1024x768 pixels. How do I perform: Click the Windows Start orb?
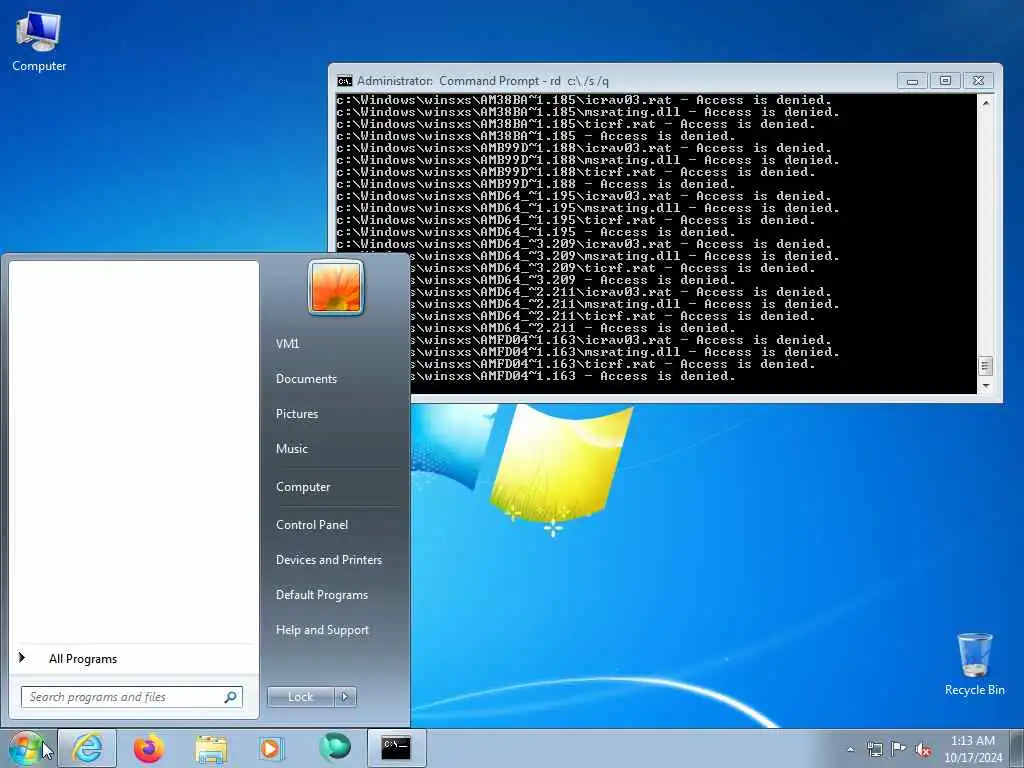[26, 748]
